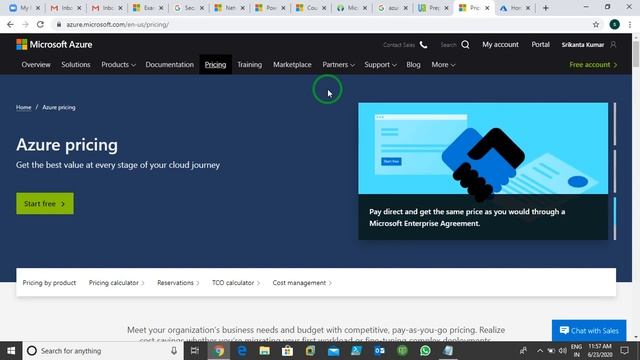Expand the Partners dropdown menu

[x=338, y=64]
